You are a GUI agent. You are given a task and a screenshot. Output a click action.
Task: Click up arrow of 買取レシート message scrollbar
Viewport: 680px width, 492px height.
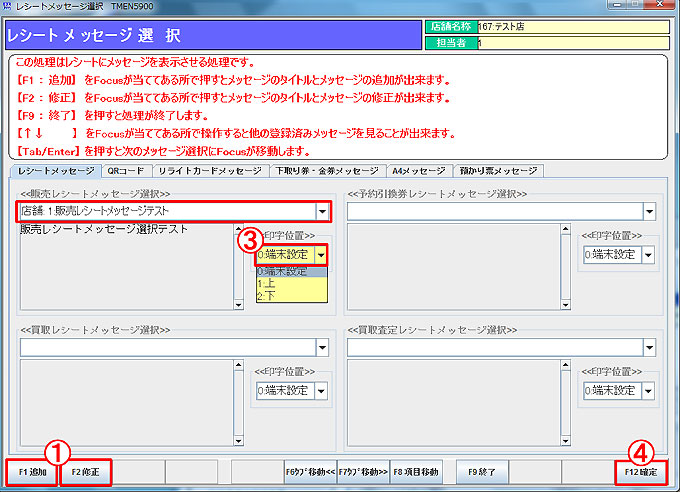(239, 364)
